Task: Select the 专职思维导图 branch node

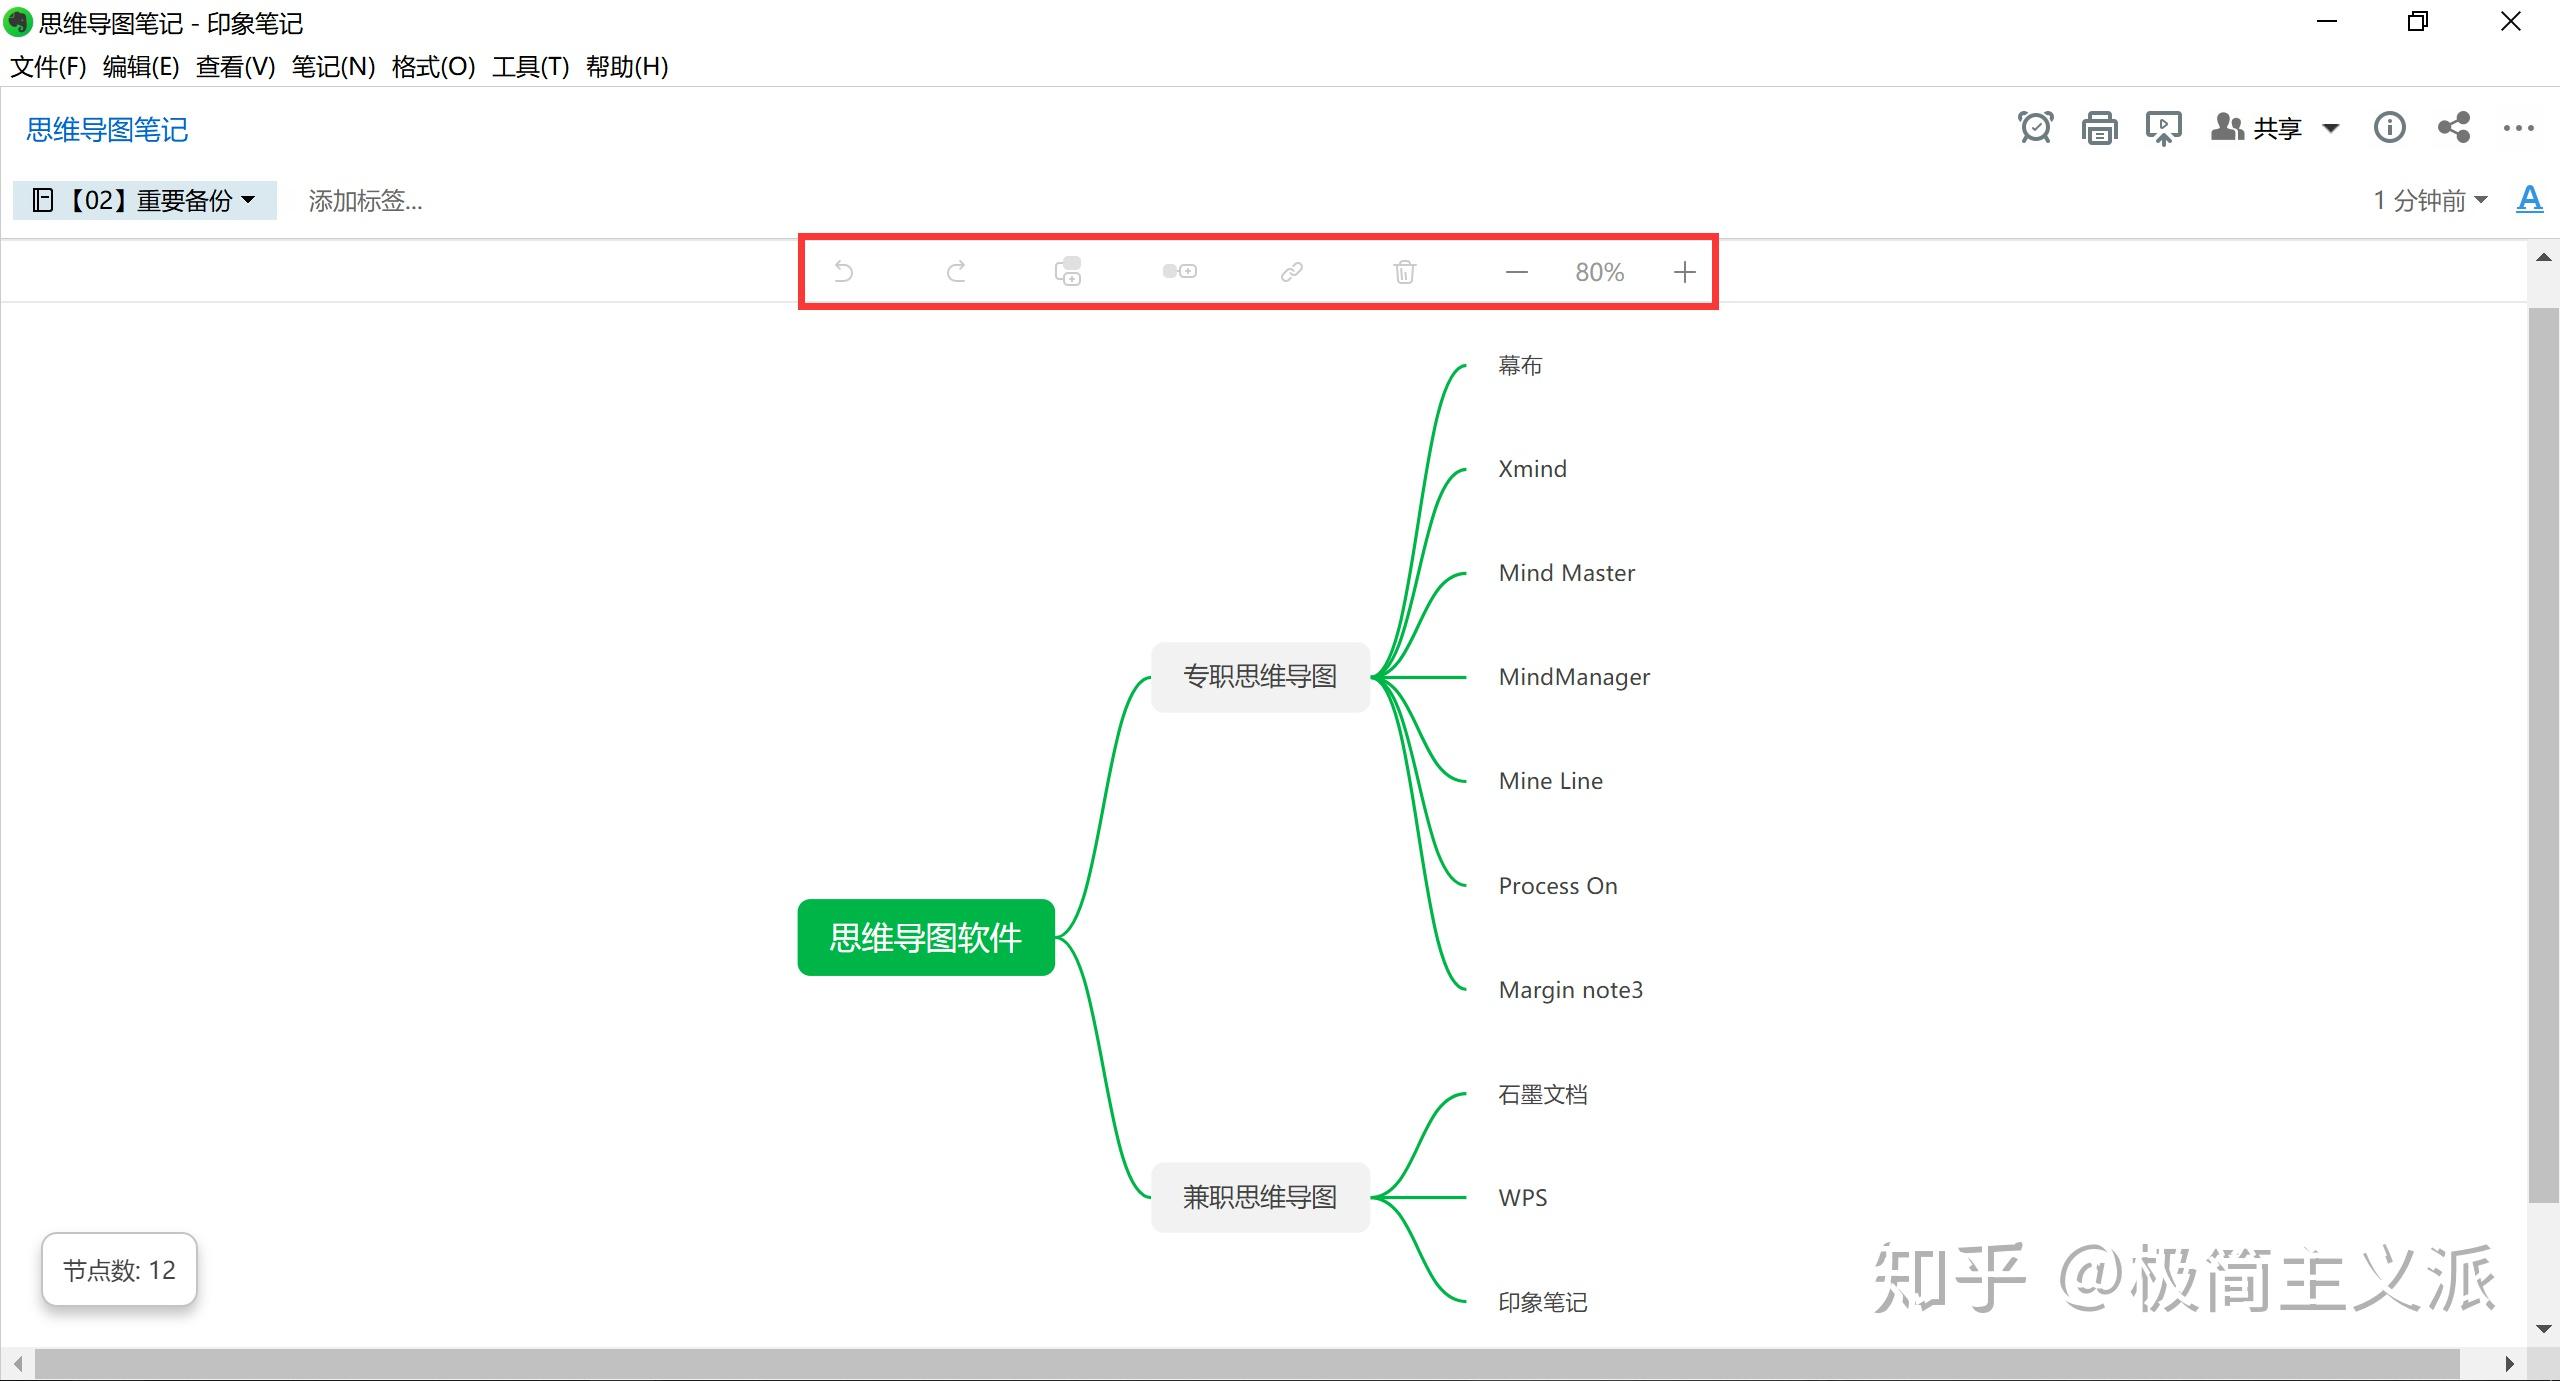Action: click(1260, 677)
